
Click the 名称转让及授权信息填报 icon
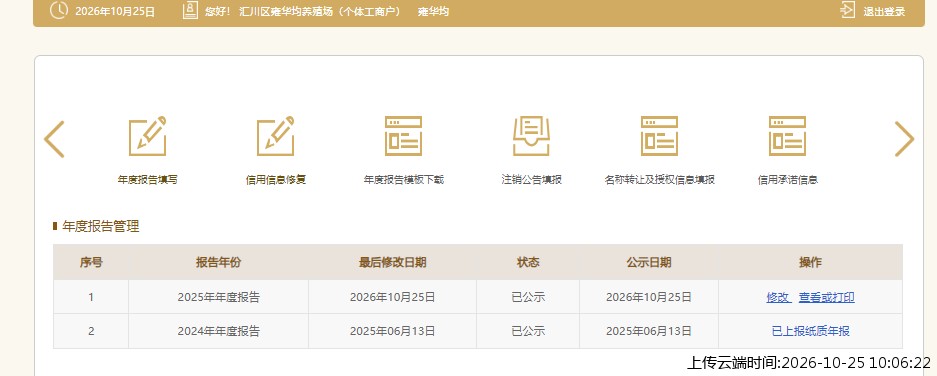(x=659, y=136)
